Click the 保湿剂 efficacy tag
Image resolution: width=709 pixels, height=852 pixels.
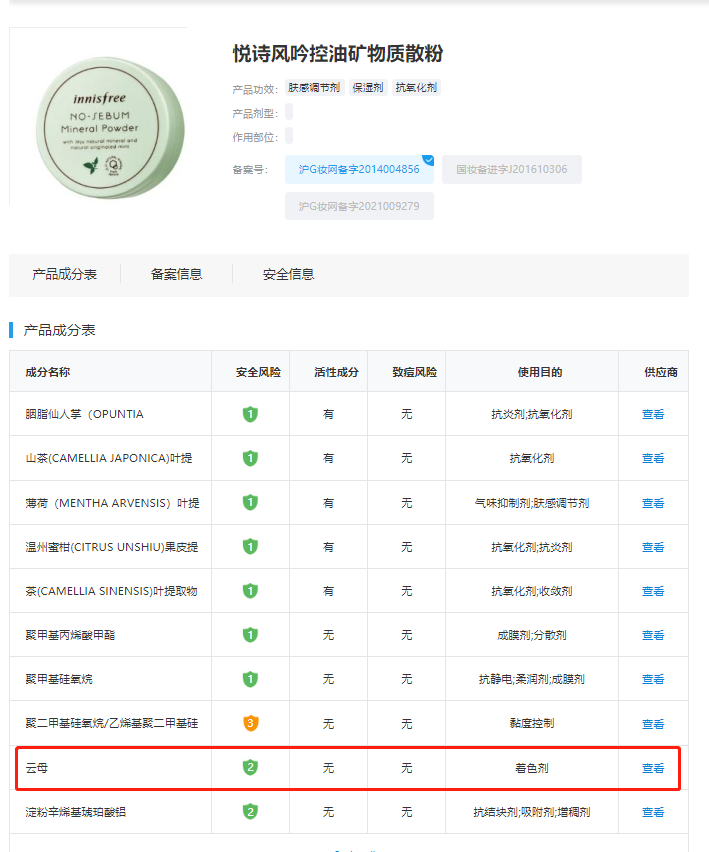click(368, 87)
